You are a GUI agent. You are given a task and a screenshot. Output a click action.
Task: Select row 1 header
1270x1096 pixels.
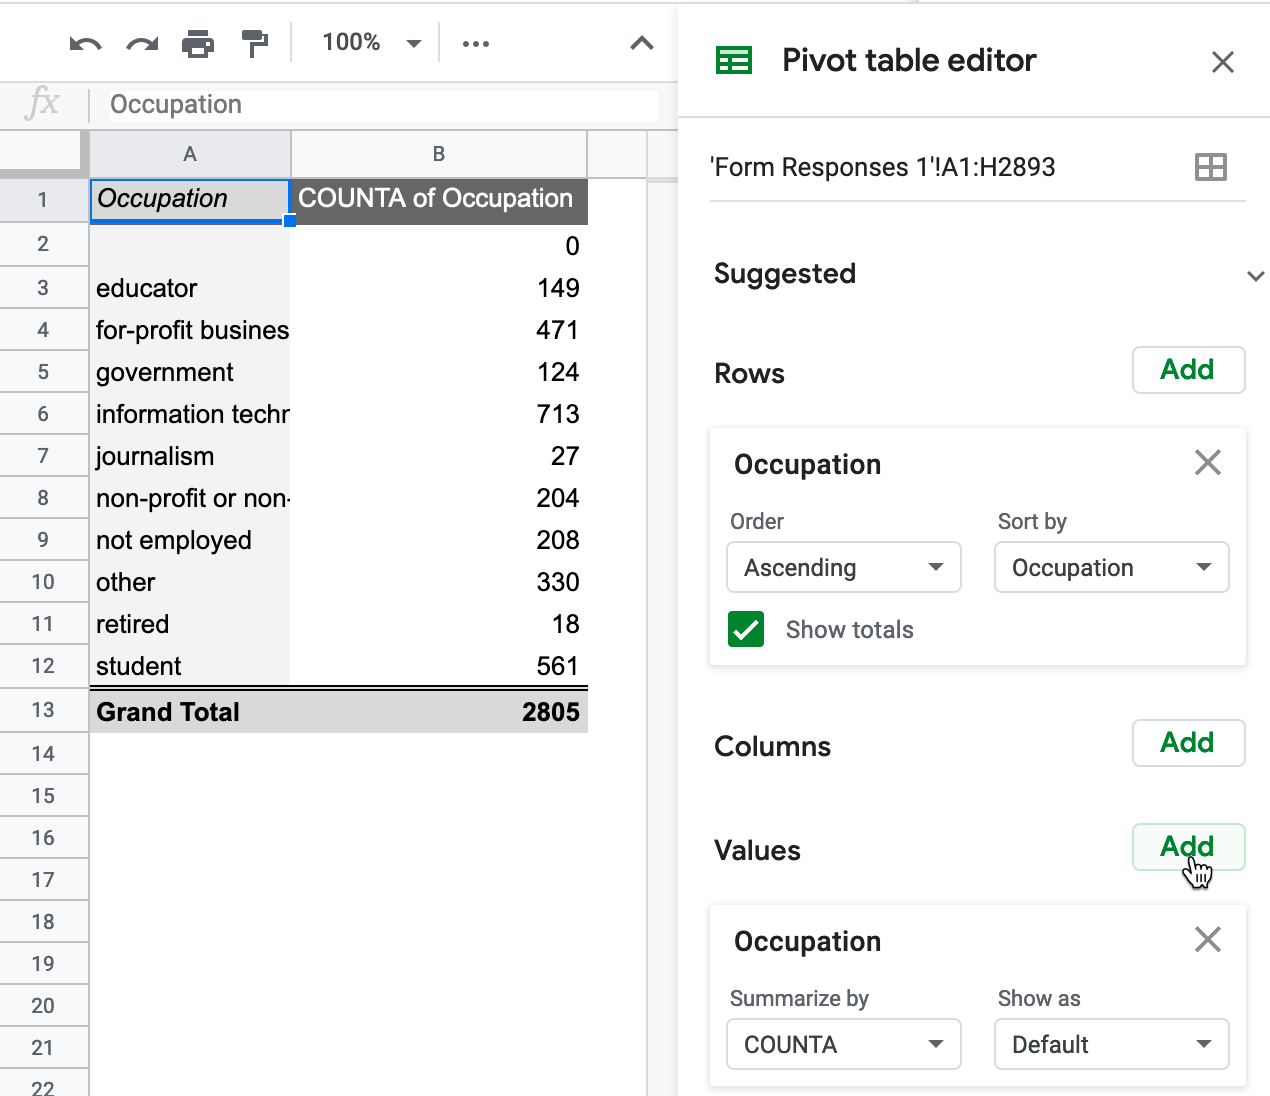[43, 199]
